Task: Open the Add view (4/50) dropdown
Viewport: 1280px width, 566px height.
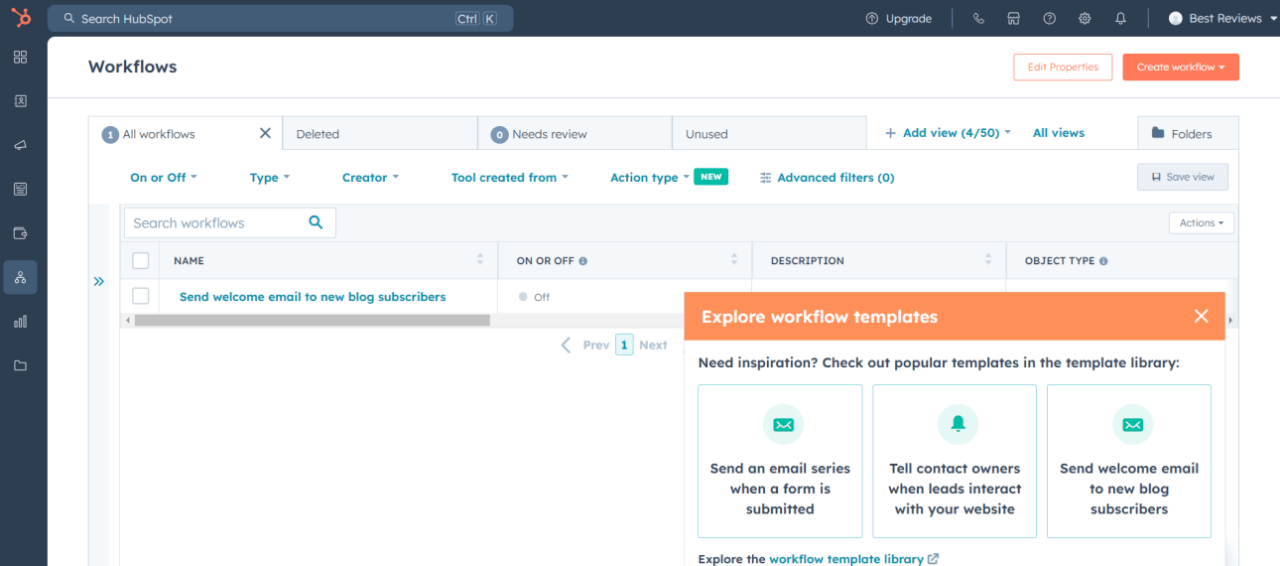Action: click(948, 133)
